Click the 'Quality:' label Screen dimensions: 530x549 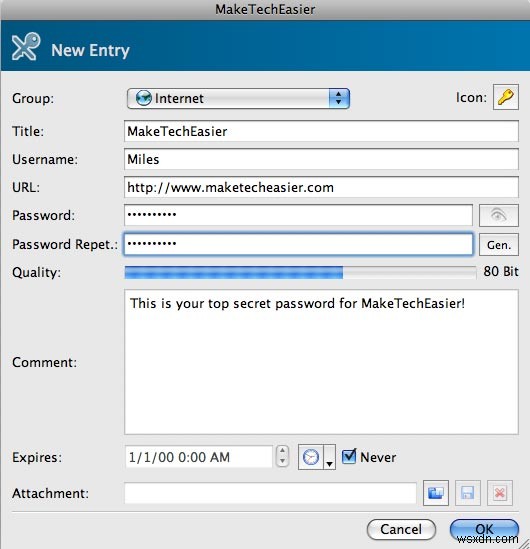pyautogui.click(x=36, y=273)
